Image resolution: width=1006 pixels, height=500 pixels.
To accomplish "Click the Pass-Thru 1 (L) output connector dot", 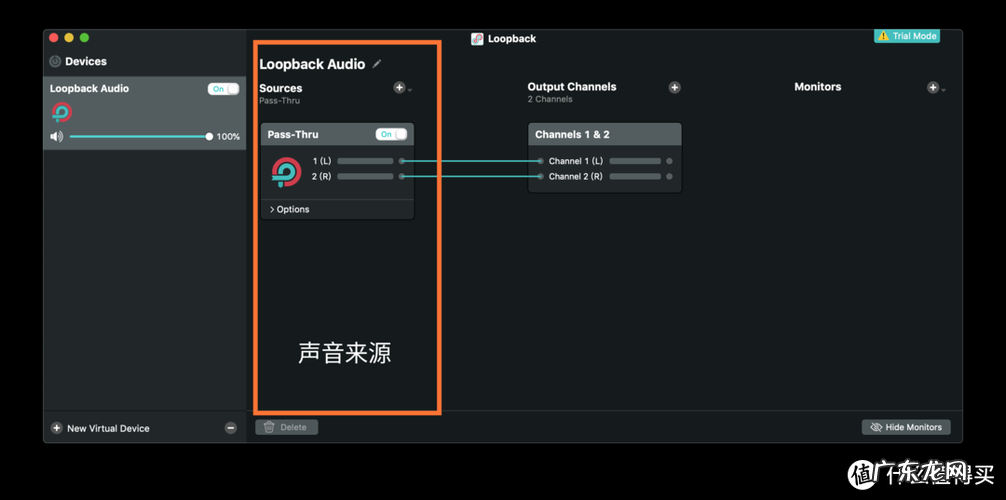I will 402,161.
